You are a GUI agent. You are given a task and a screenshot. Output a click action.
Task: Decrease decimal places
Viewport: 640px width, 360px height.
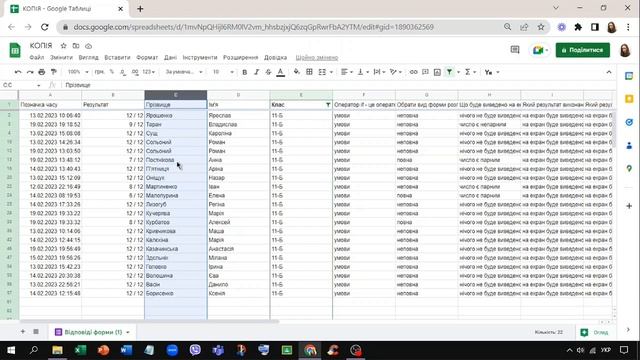pyautogui.click(x=123, y=72)
